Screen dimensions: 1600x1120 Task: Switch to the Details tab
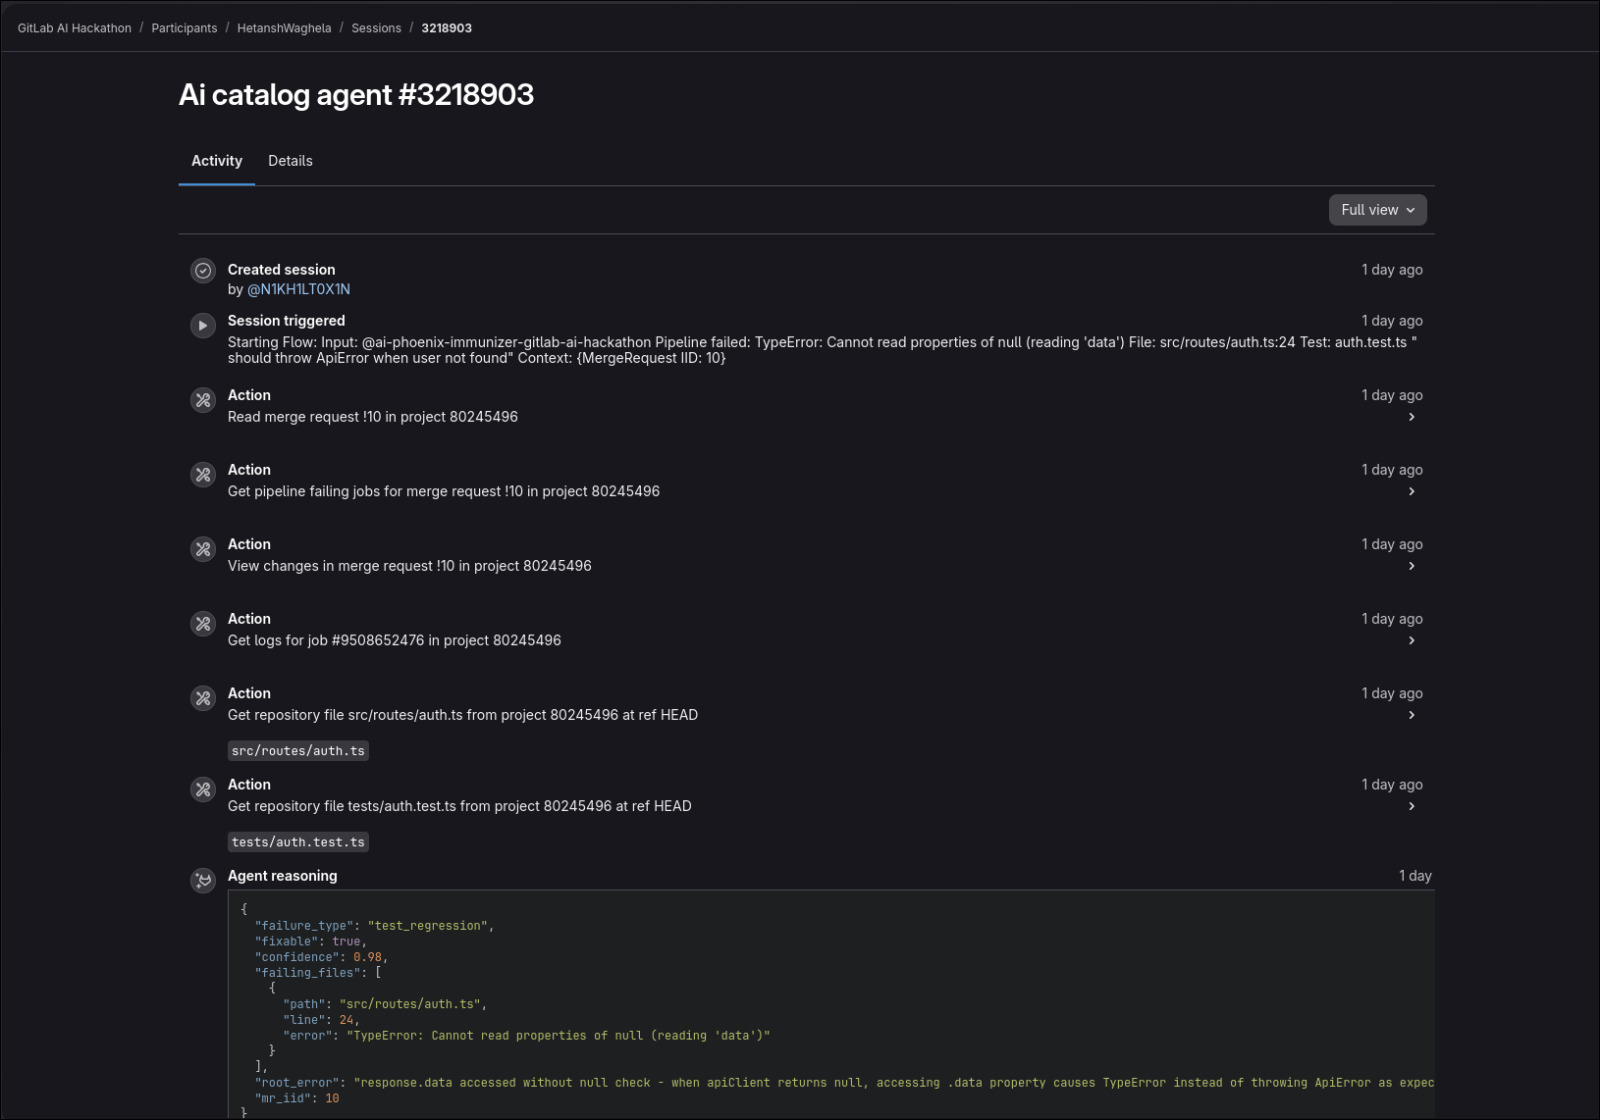(290, 161)
